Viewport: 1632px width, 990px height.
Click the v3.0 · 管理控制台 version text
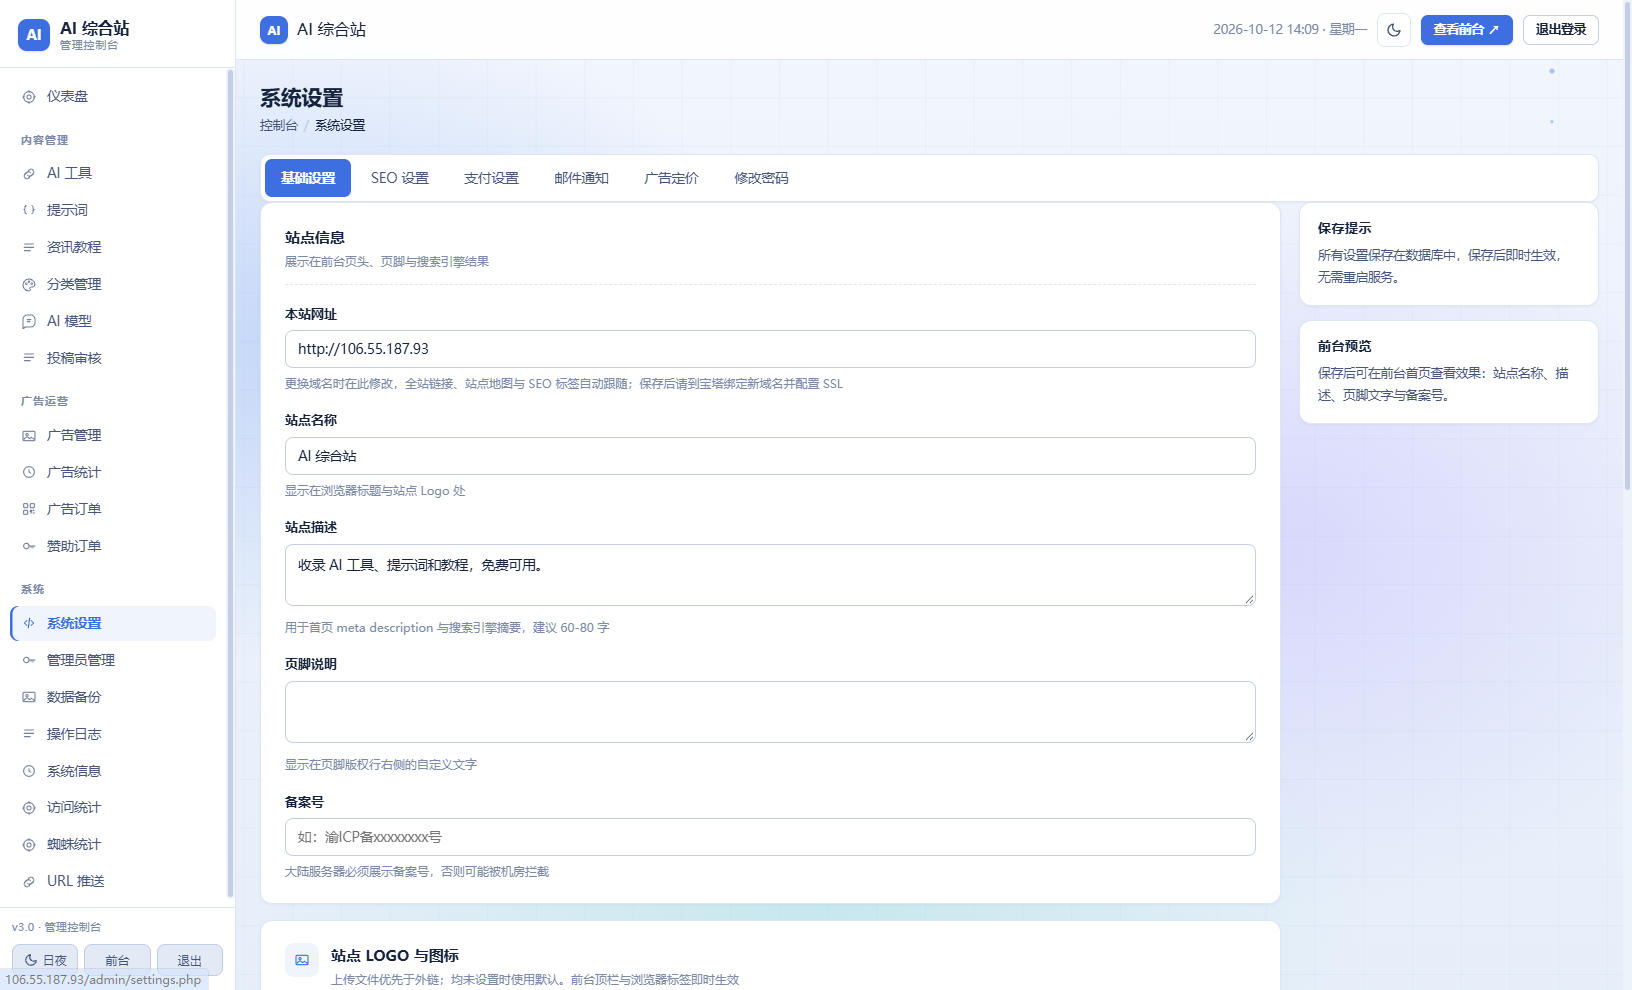(x=56, y=927)
